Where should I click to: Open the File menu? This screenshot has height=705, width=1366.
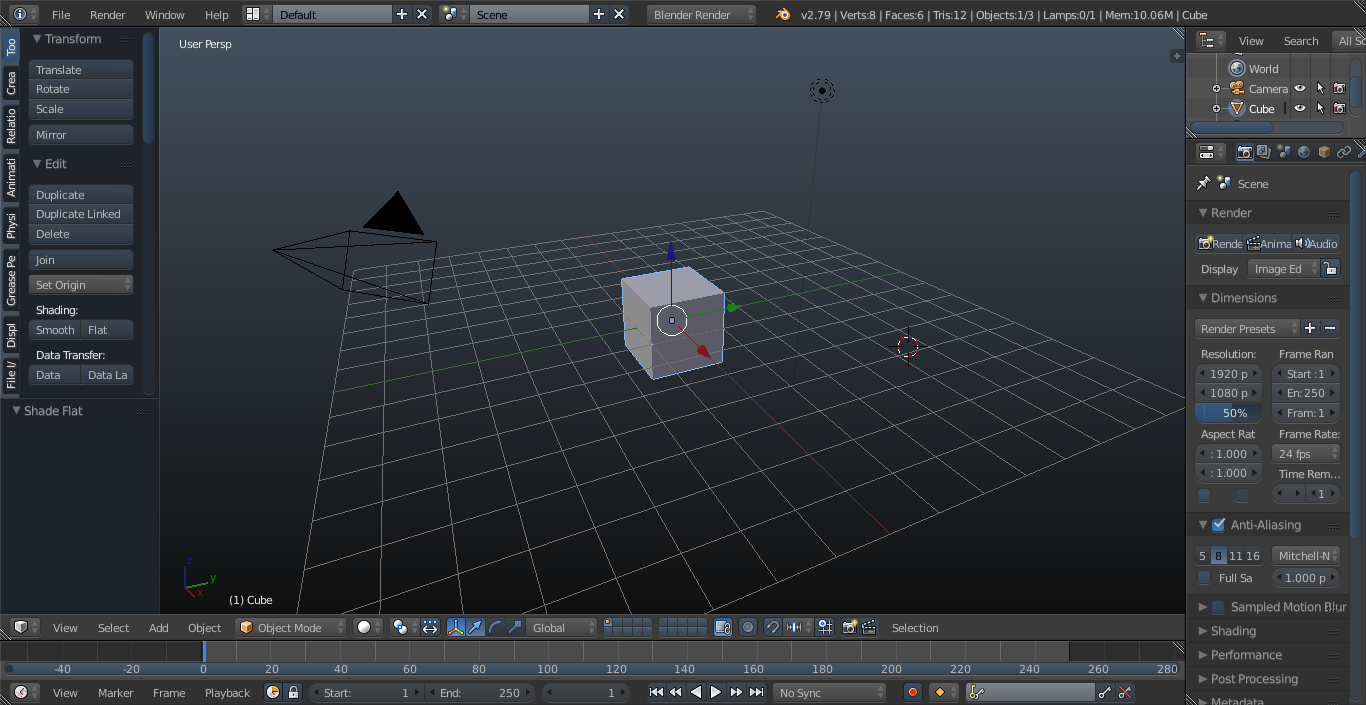pyautogui.click(x=61, y=14)
